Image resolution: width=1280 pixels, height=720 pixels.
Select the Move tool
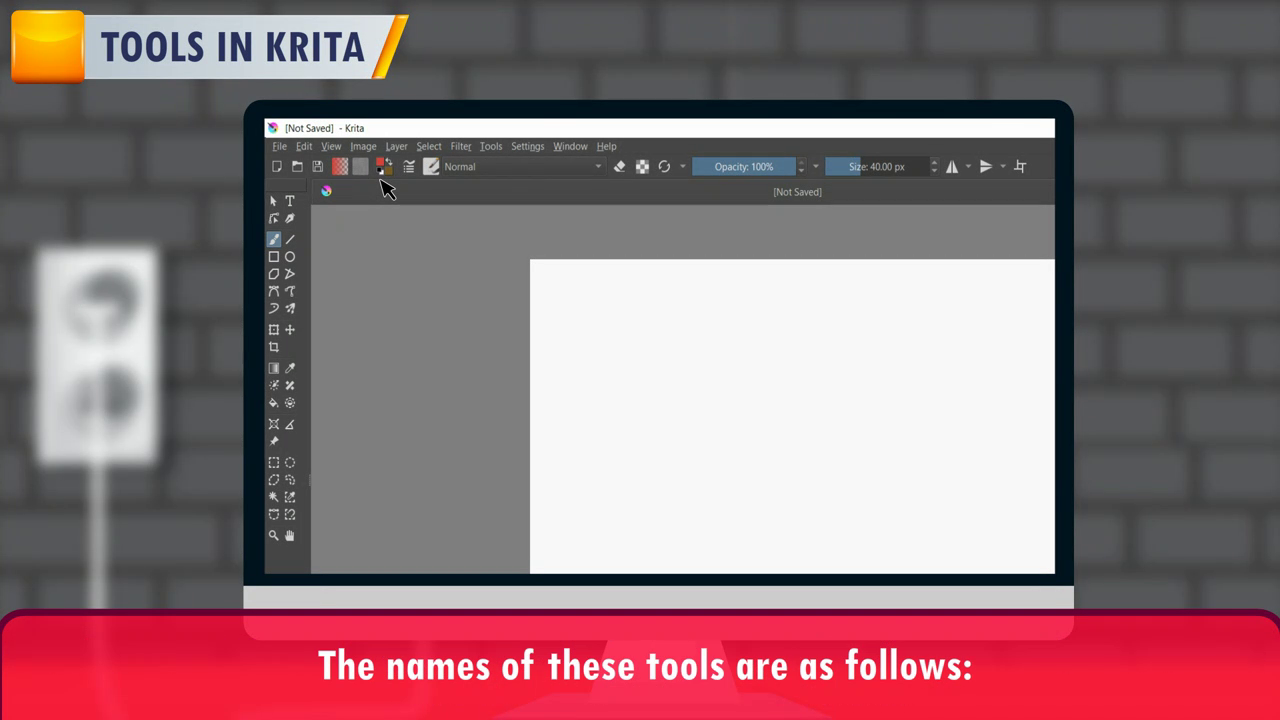click(290, 330)
